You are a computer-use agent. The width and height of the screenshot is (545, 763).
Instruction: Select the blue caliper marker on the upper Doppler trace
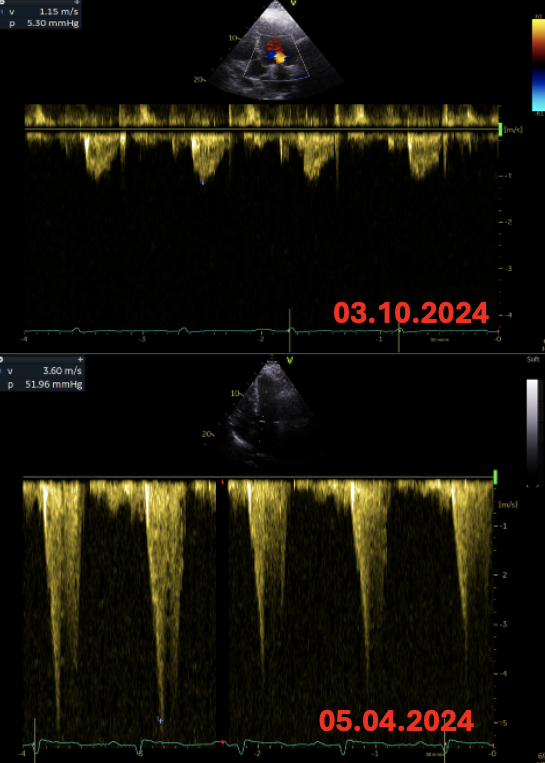[203, 182]
